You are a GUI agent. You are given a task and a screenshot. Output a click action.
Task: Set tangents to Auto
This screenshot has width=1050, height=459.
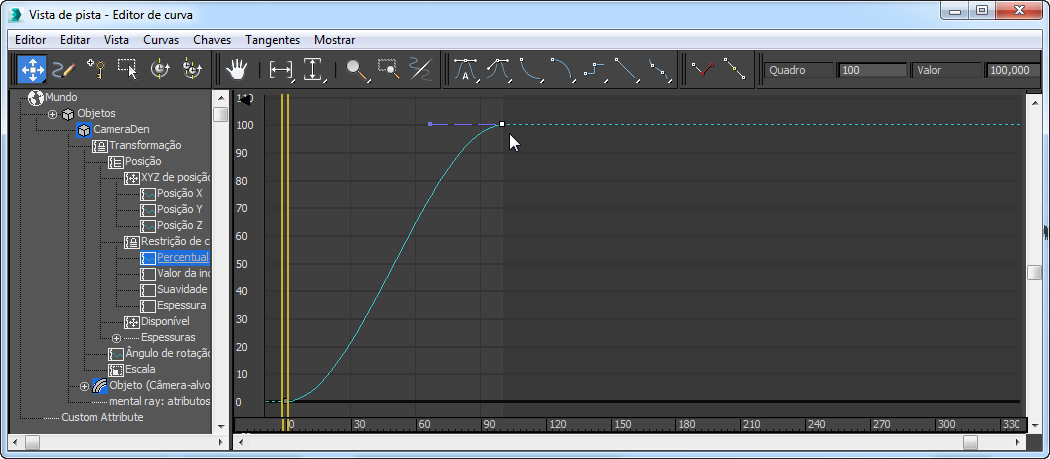tap(465, 69)
